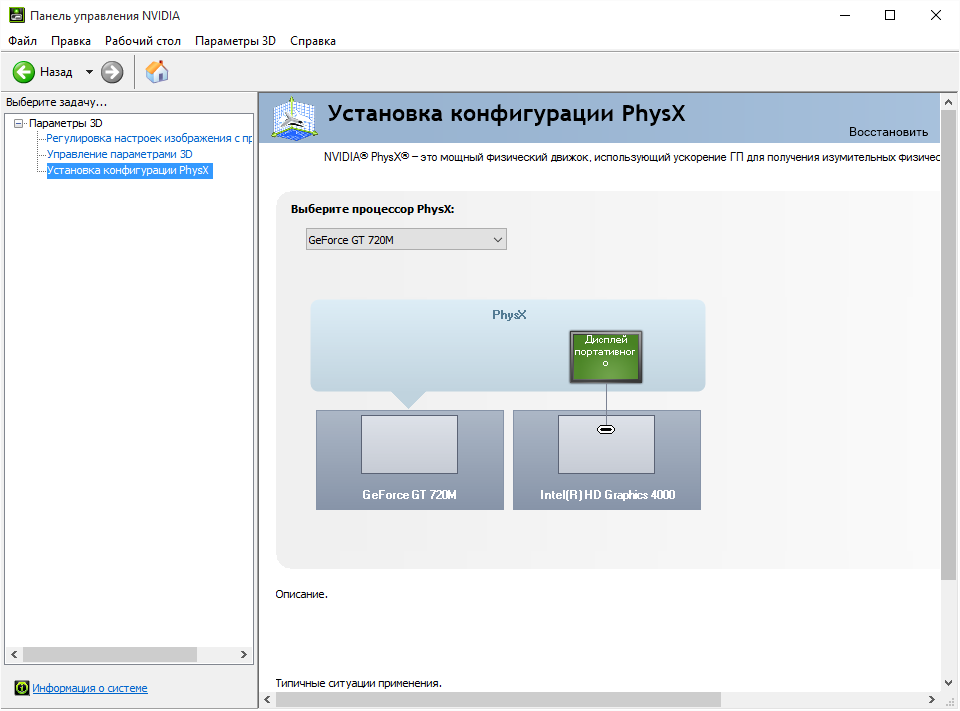Click the green laptop display icon

click(606, 356)
